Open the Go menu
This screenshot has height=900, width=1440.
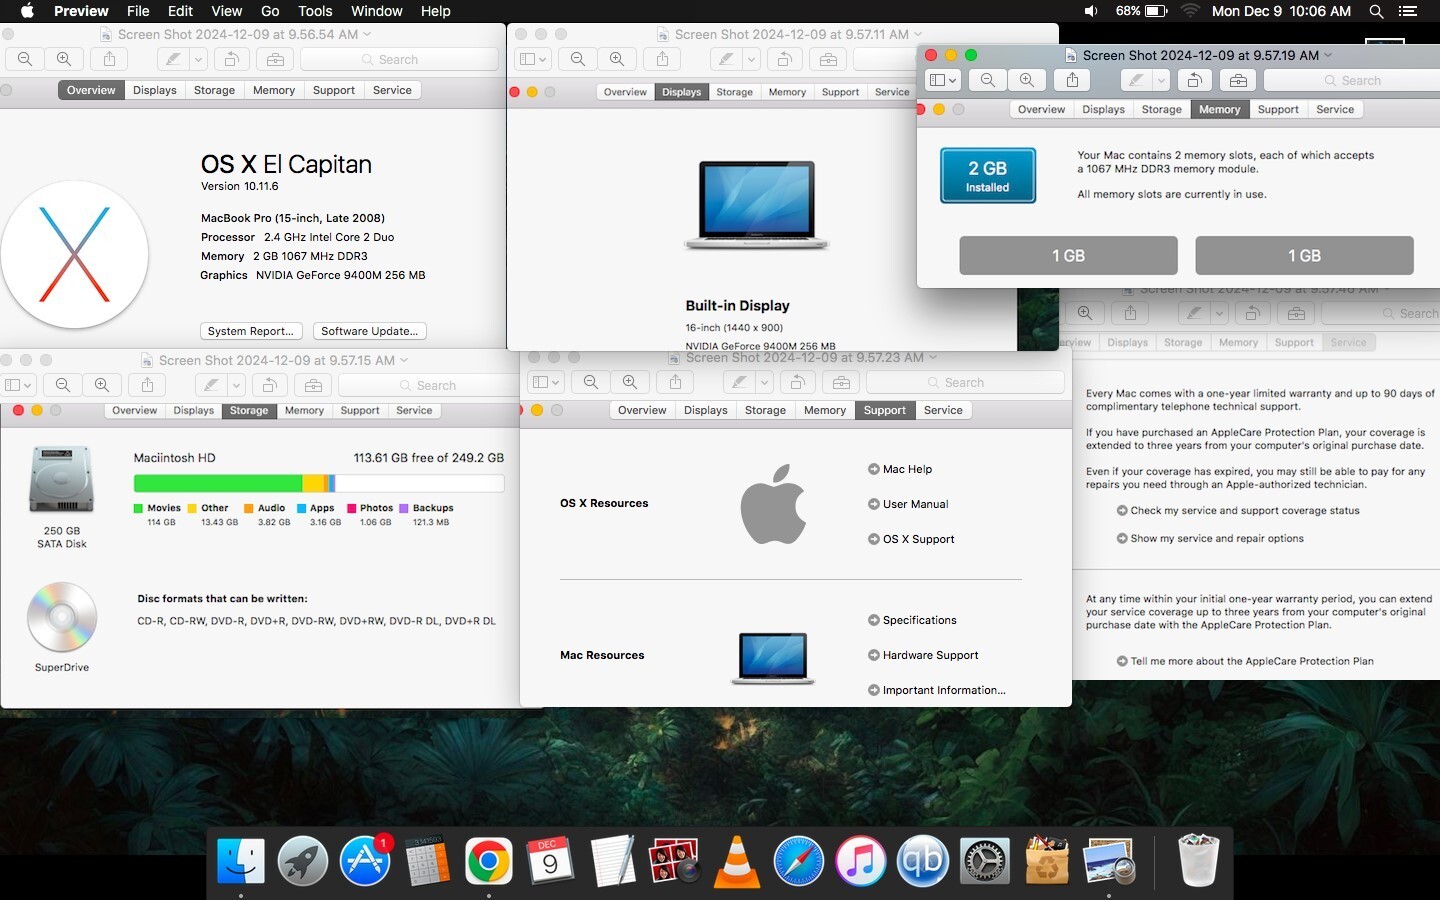click(270, 11)
